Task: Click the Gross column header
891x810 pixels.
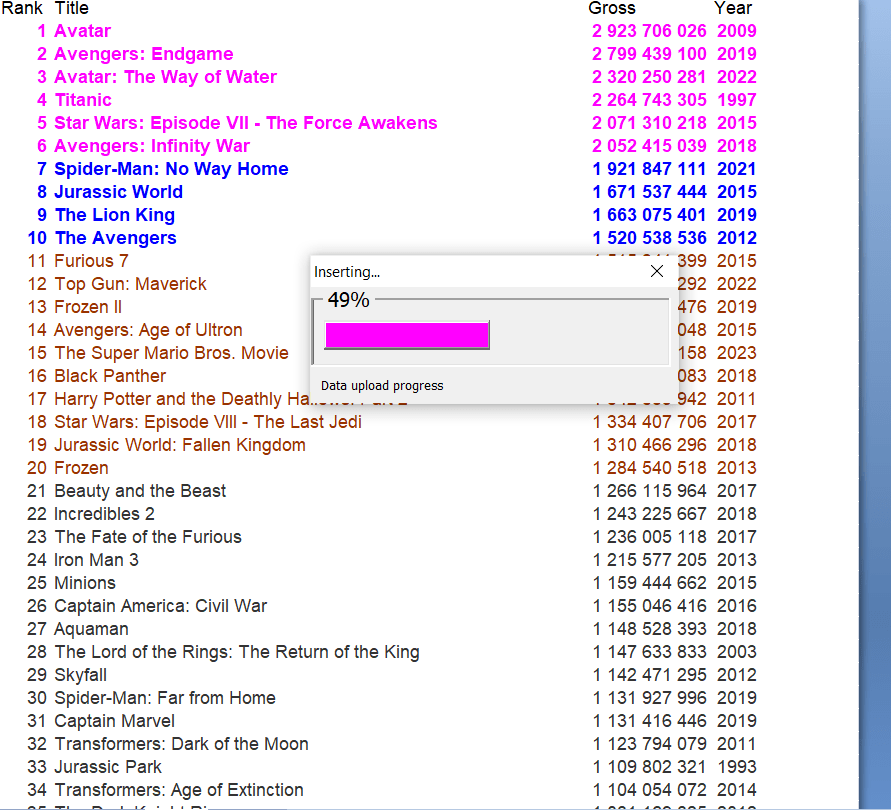Action: click(611, 8)
